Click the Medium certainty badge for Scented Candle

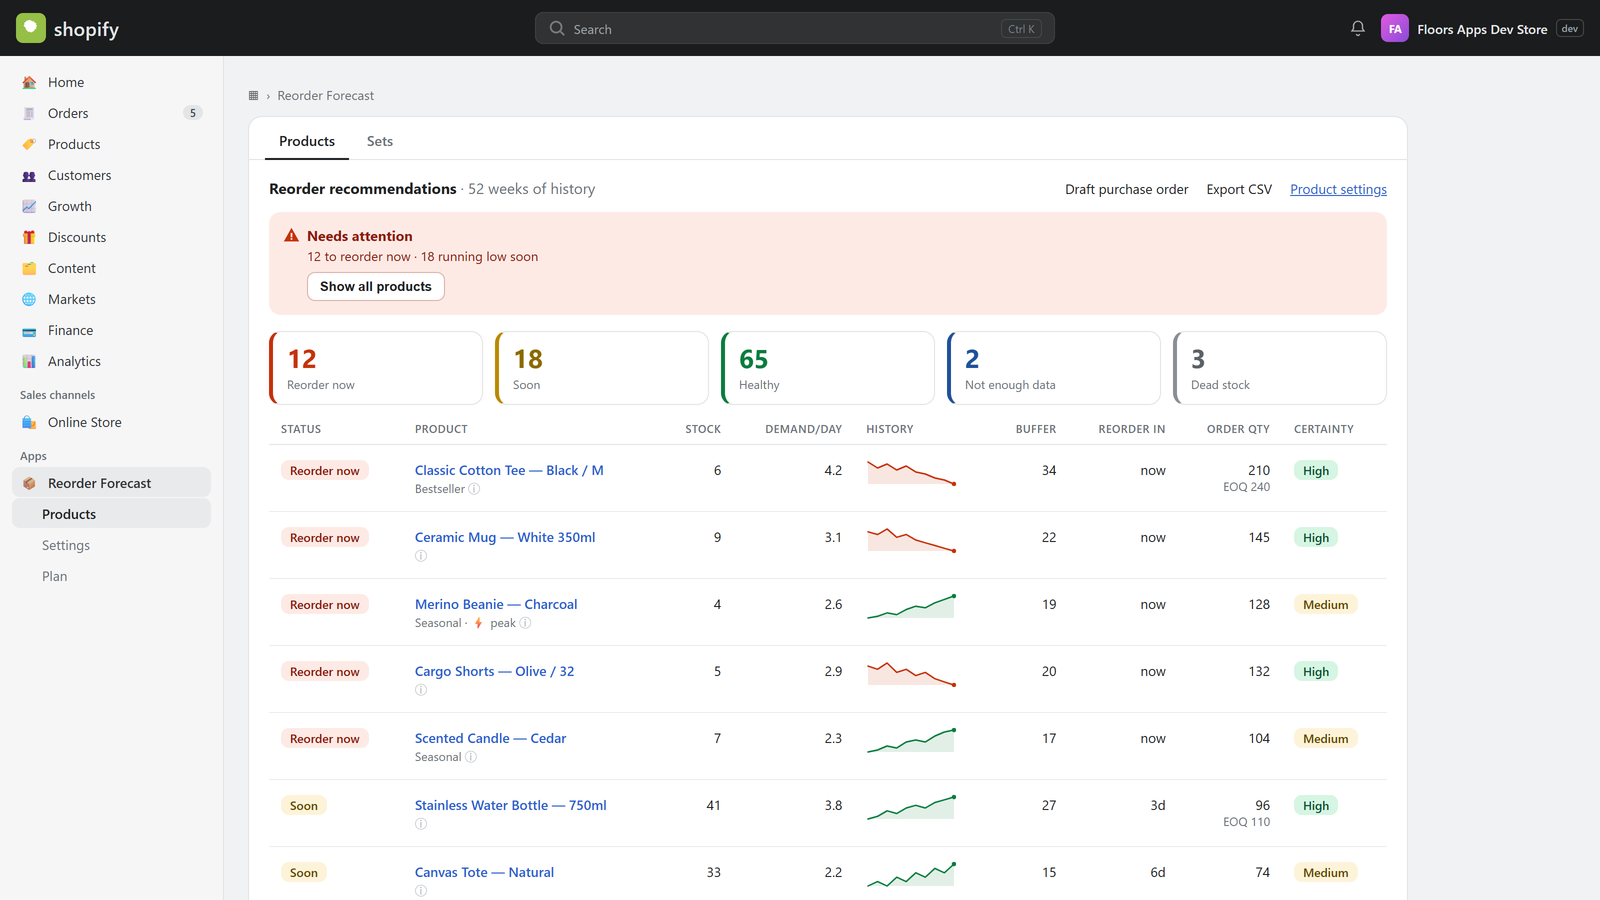click(1326, 739)
